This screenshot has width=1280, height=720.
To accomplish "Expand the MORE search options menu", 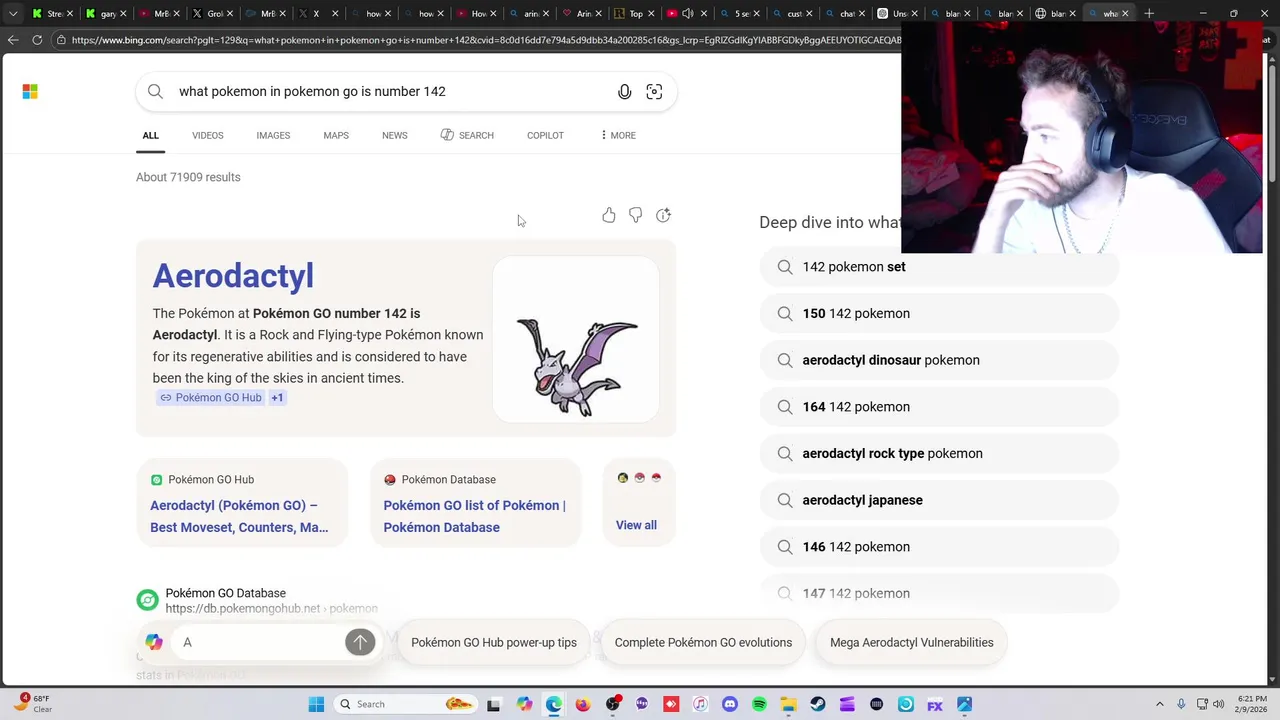I will (x=618, y=135).
